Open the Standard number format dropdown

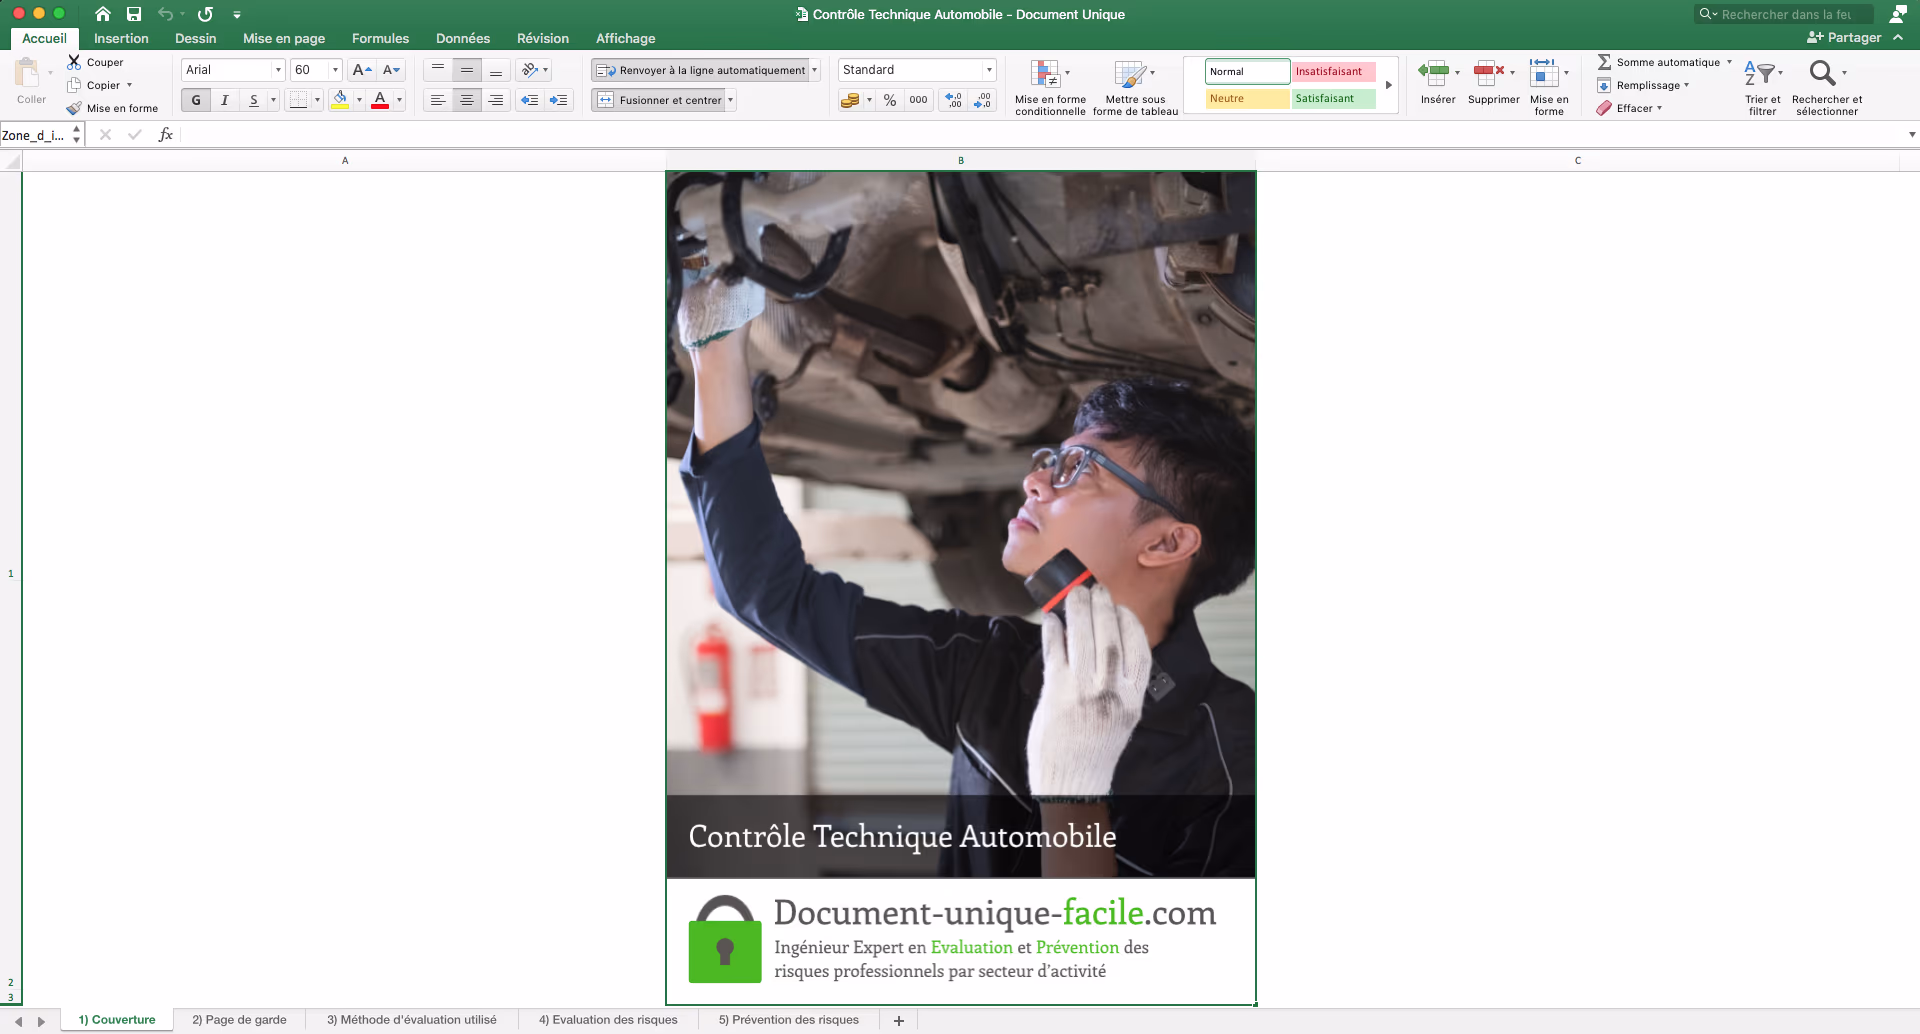click(989, 70)
